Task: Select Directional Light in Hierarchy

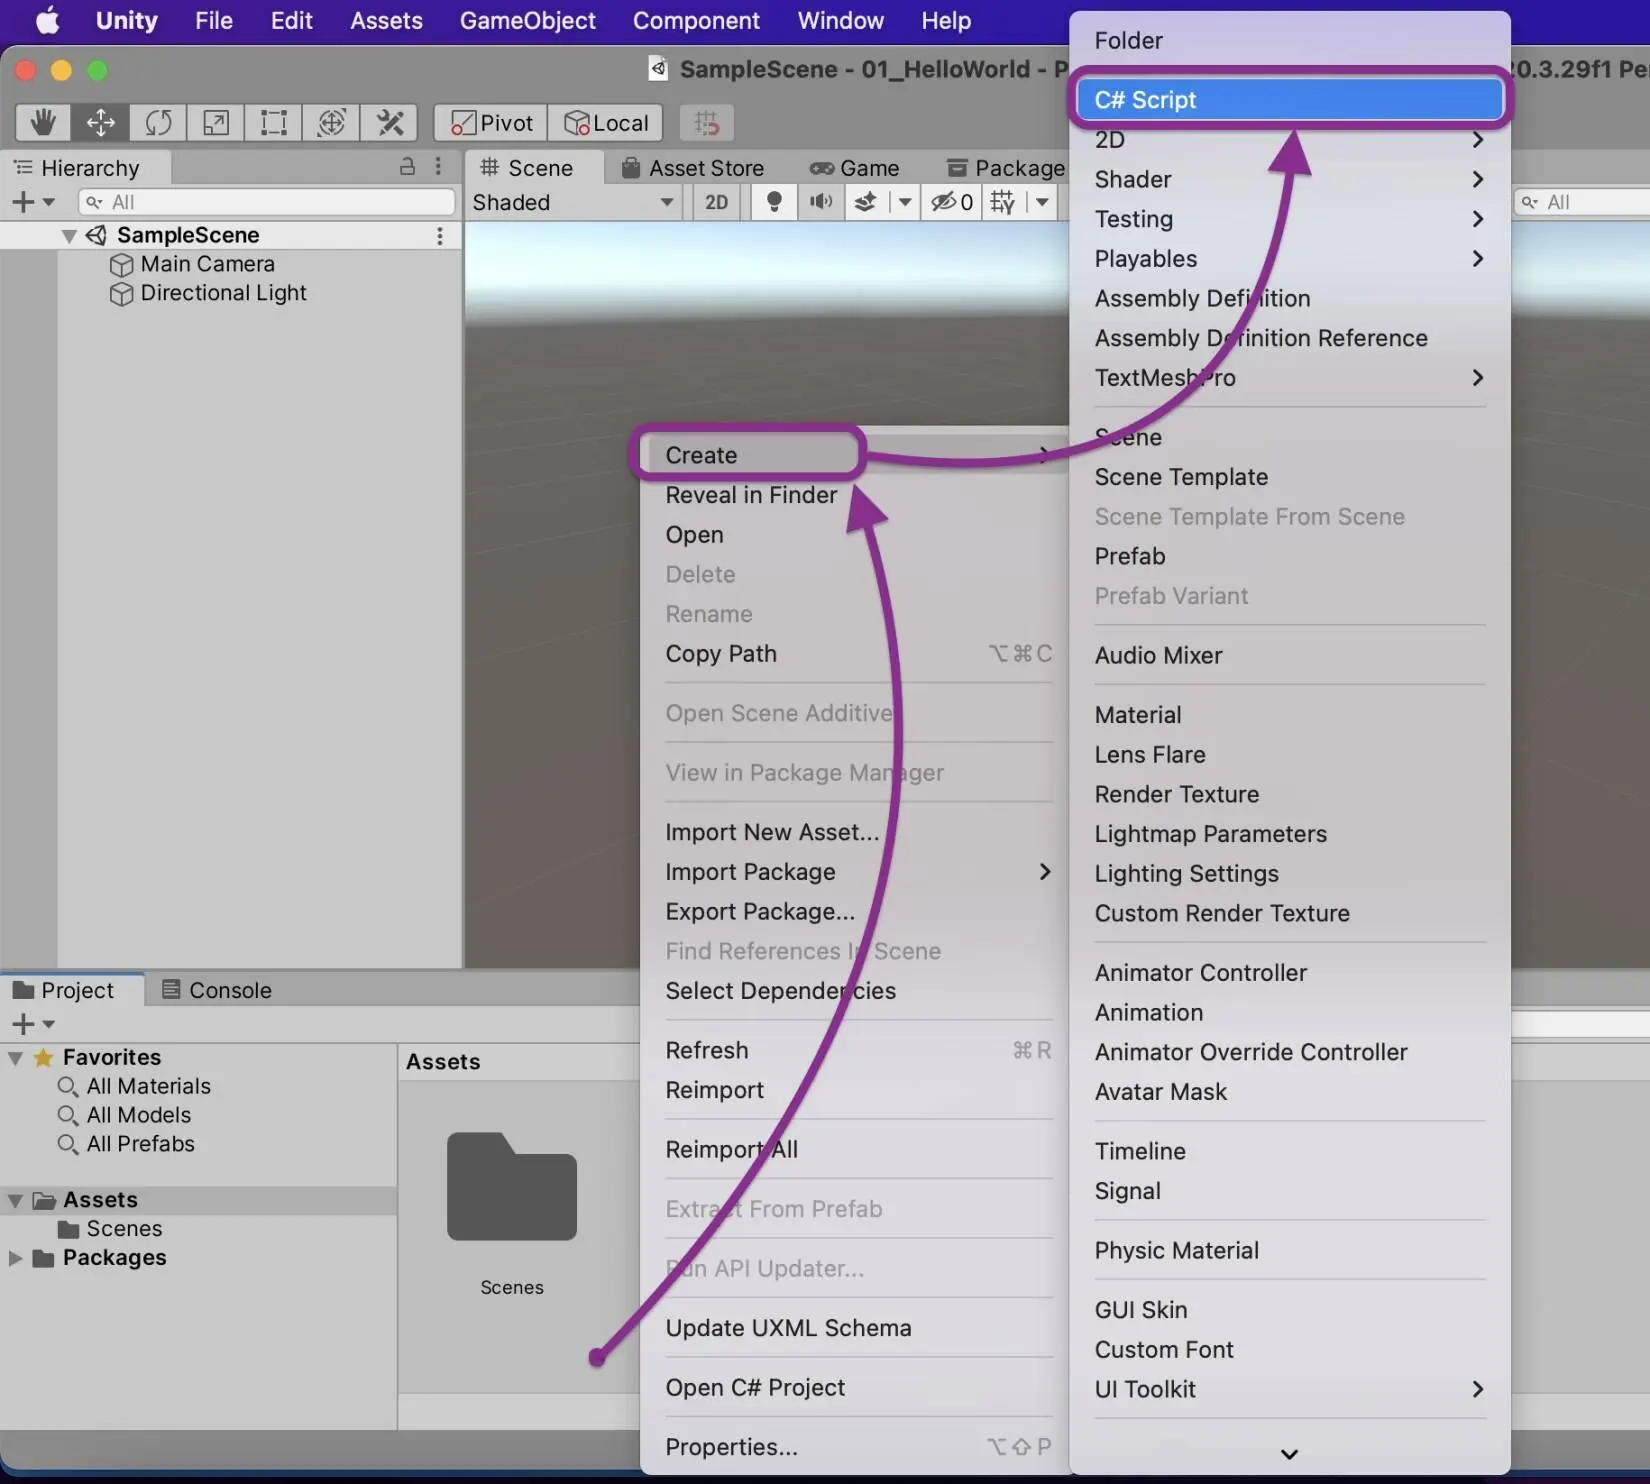Action: (x=223, y=293)
